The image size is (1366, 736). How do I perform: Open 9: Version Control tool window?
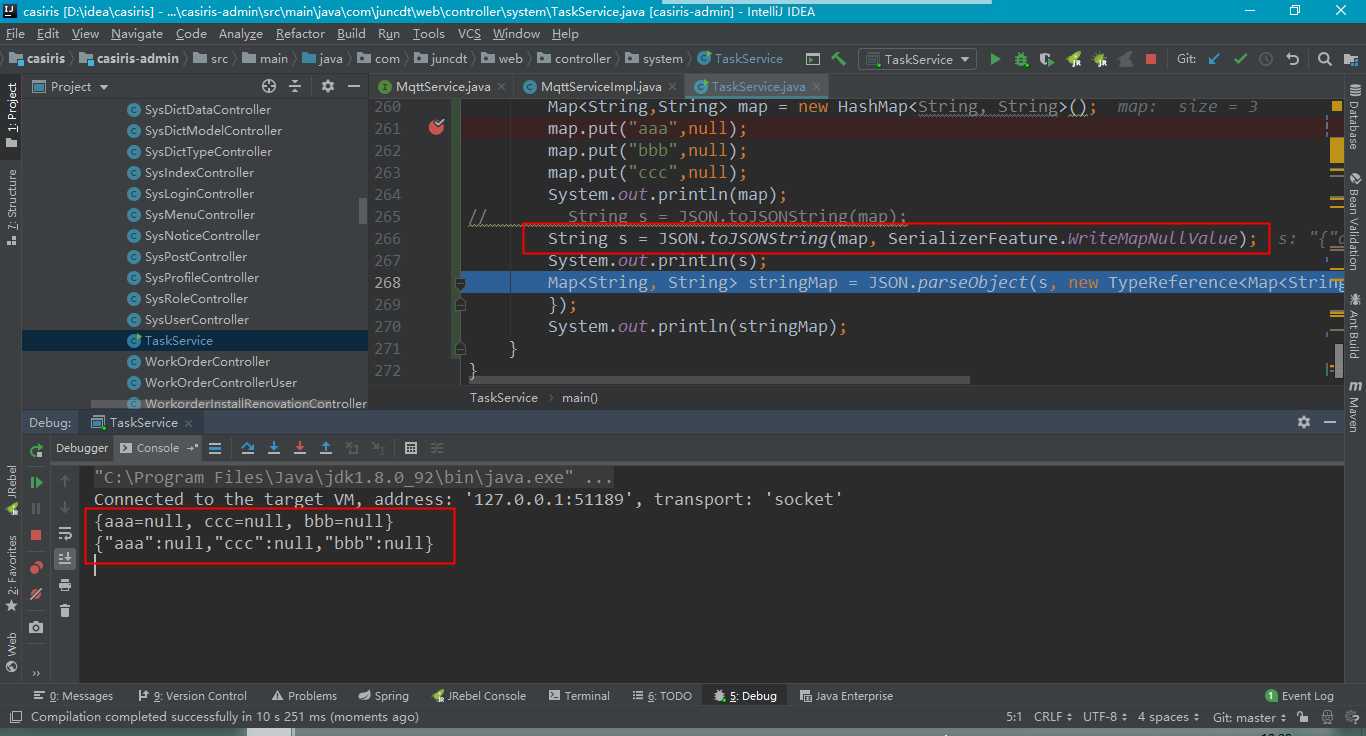[192, 696]
